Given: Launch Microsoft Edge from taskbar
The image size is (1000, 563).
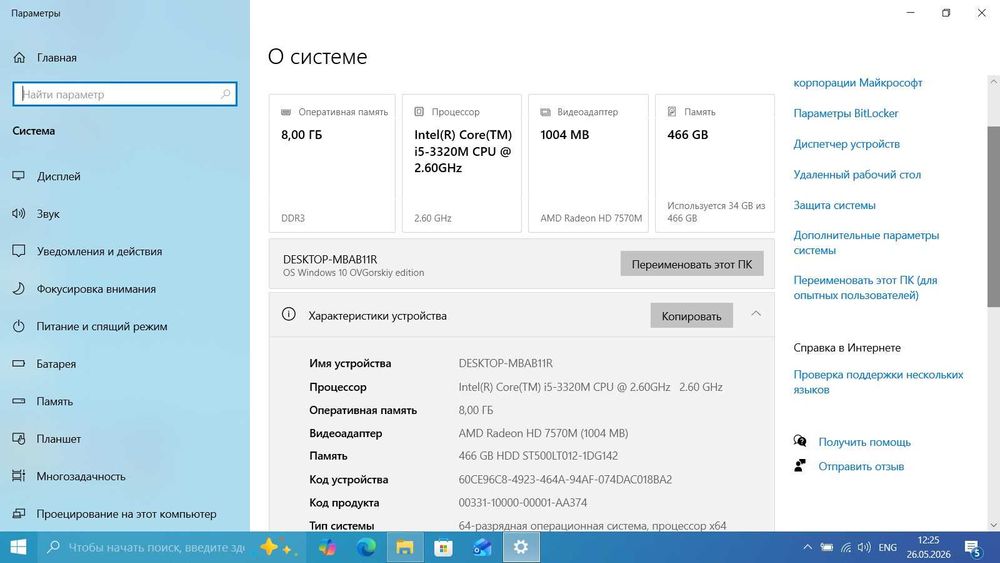Looking at the screenshot, I should coord(366,547).
